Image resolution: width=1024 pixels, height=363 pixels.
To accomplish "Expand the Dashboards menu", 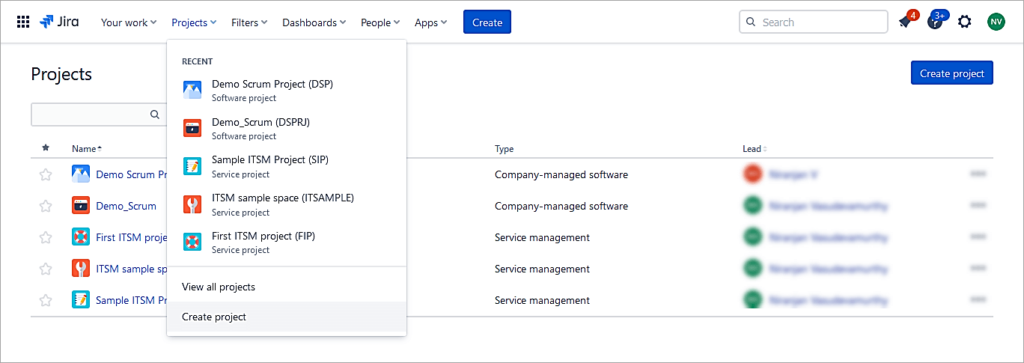I will [314, 22].
